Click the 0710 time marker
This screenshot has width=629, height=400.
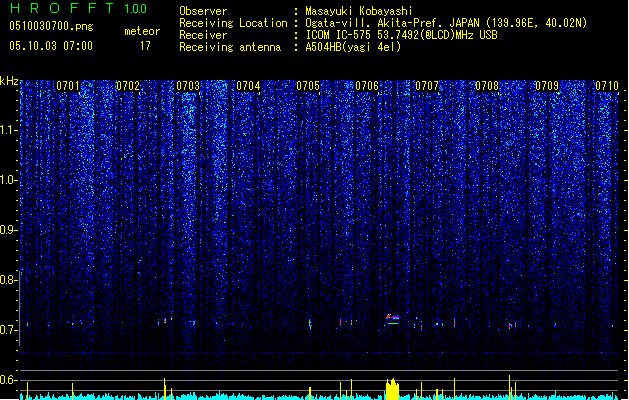tap(607, 86)
